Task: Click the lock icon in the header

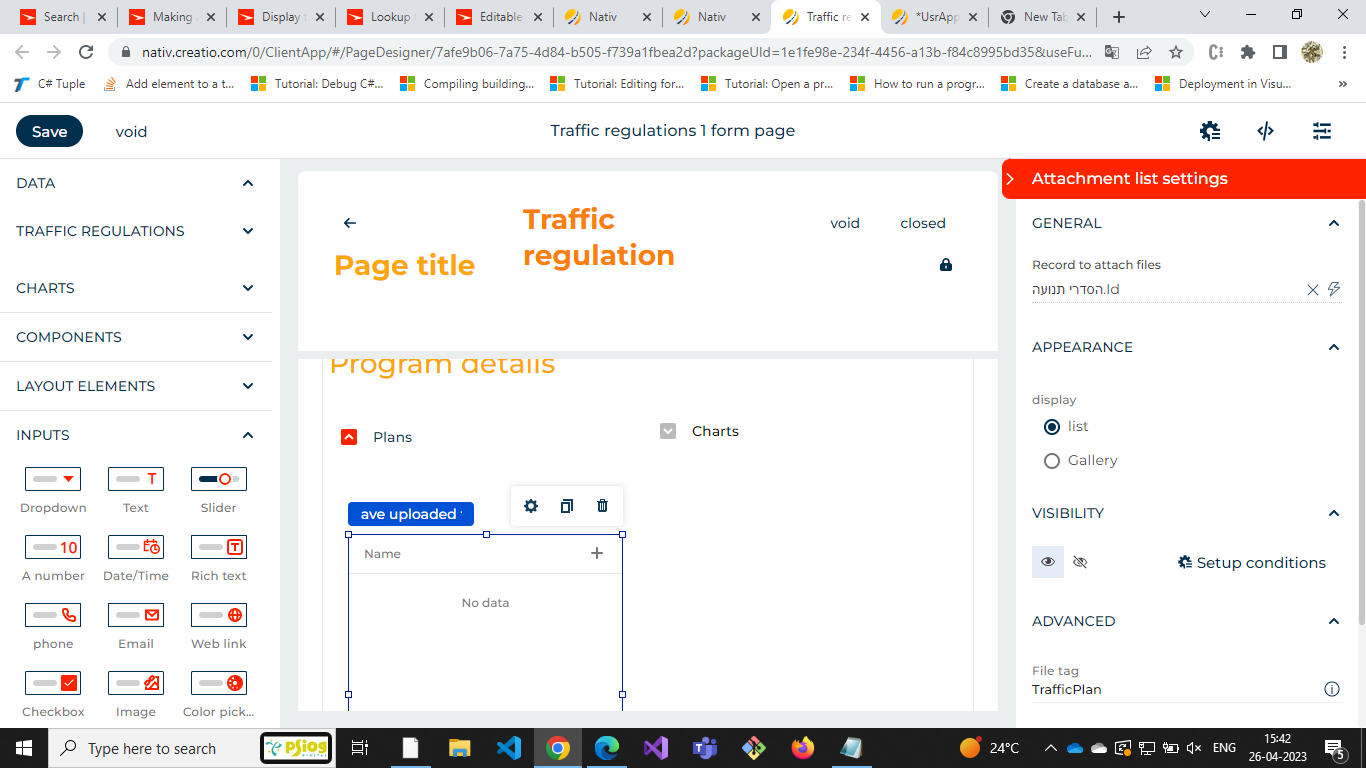Action: click(946, 265)
